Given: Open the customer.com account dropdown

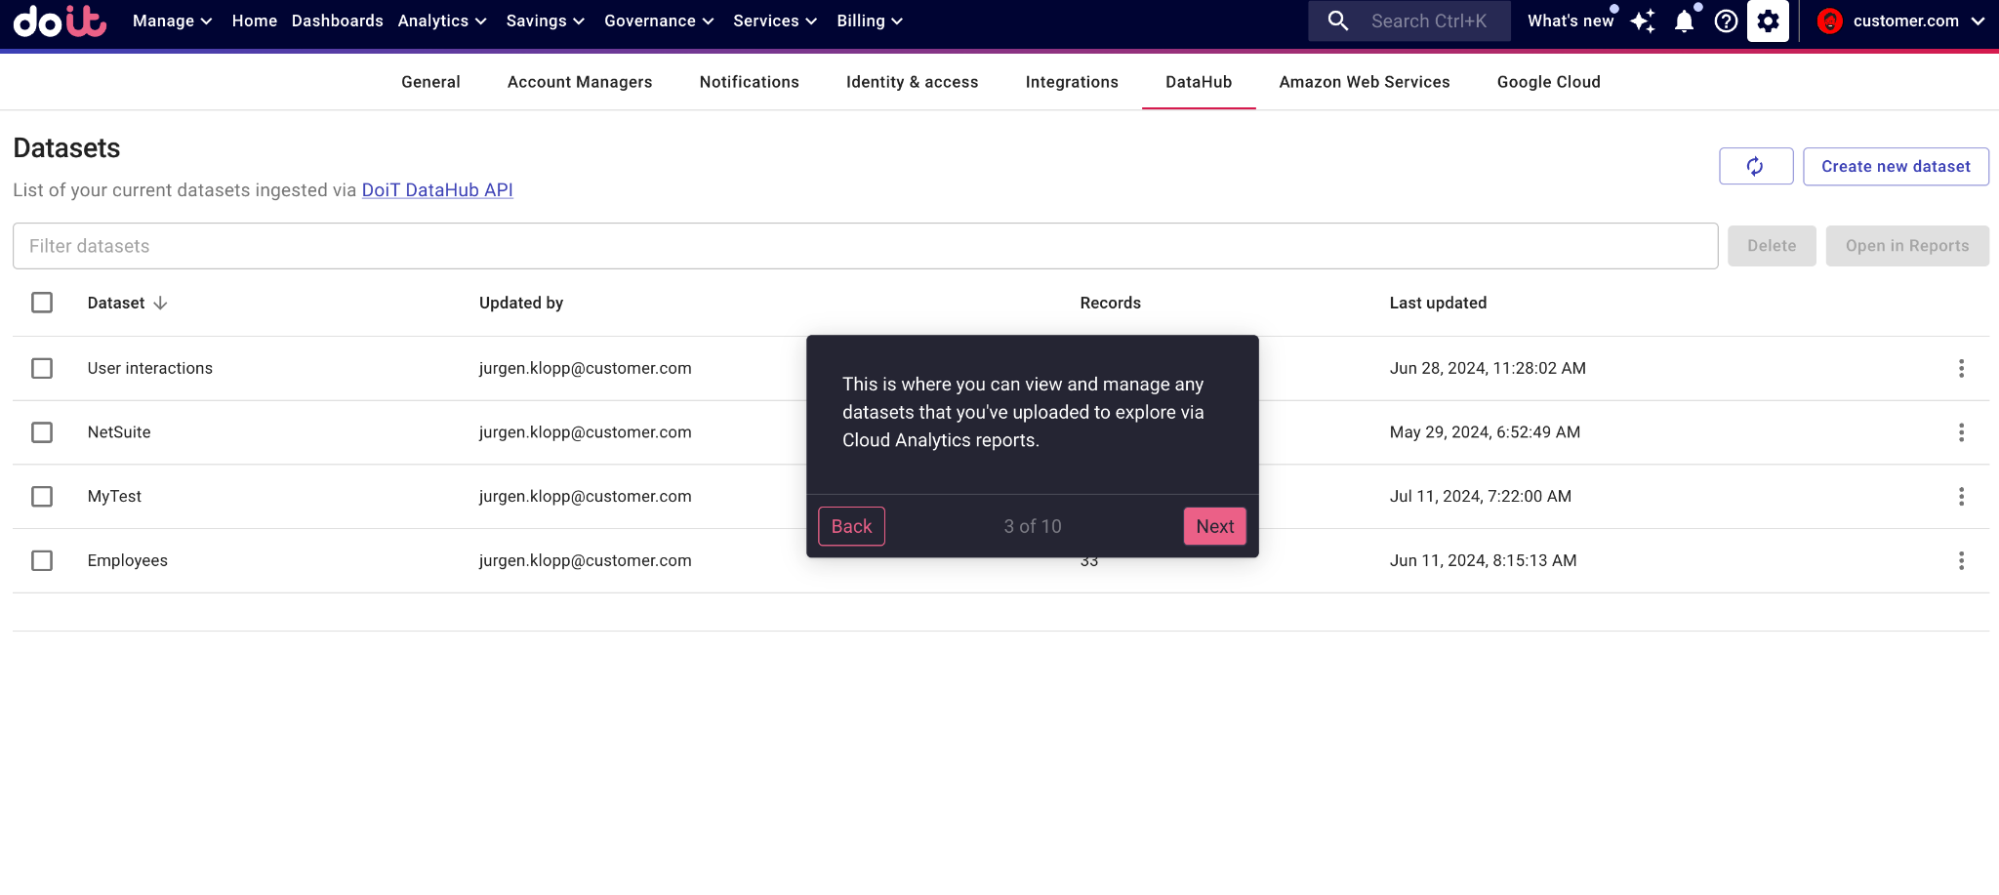Looking at the screenshot, I should click(x=1903, y=21).
